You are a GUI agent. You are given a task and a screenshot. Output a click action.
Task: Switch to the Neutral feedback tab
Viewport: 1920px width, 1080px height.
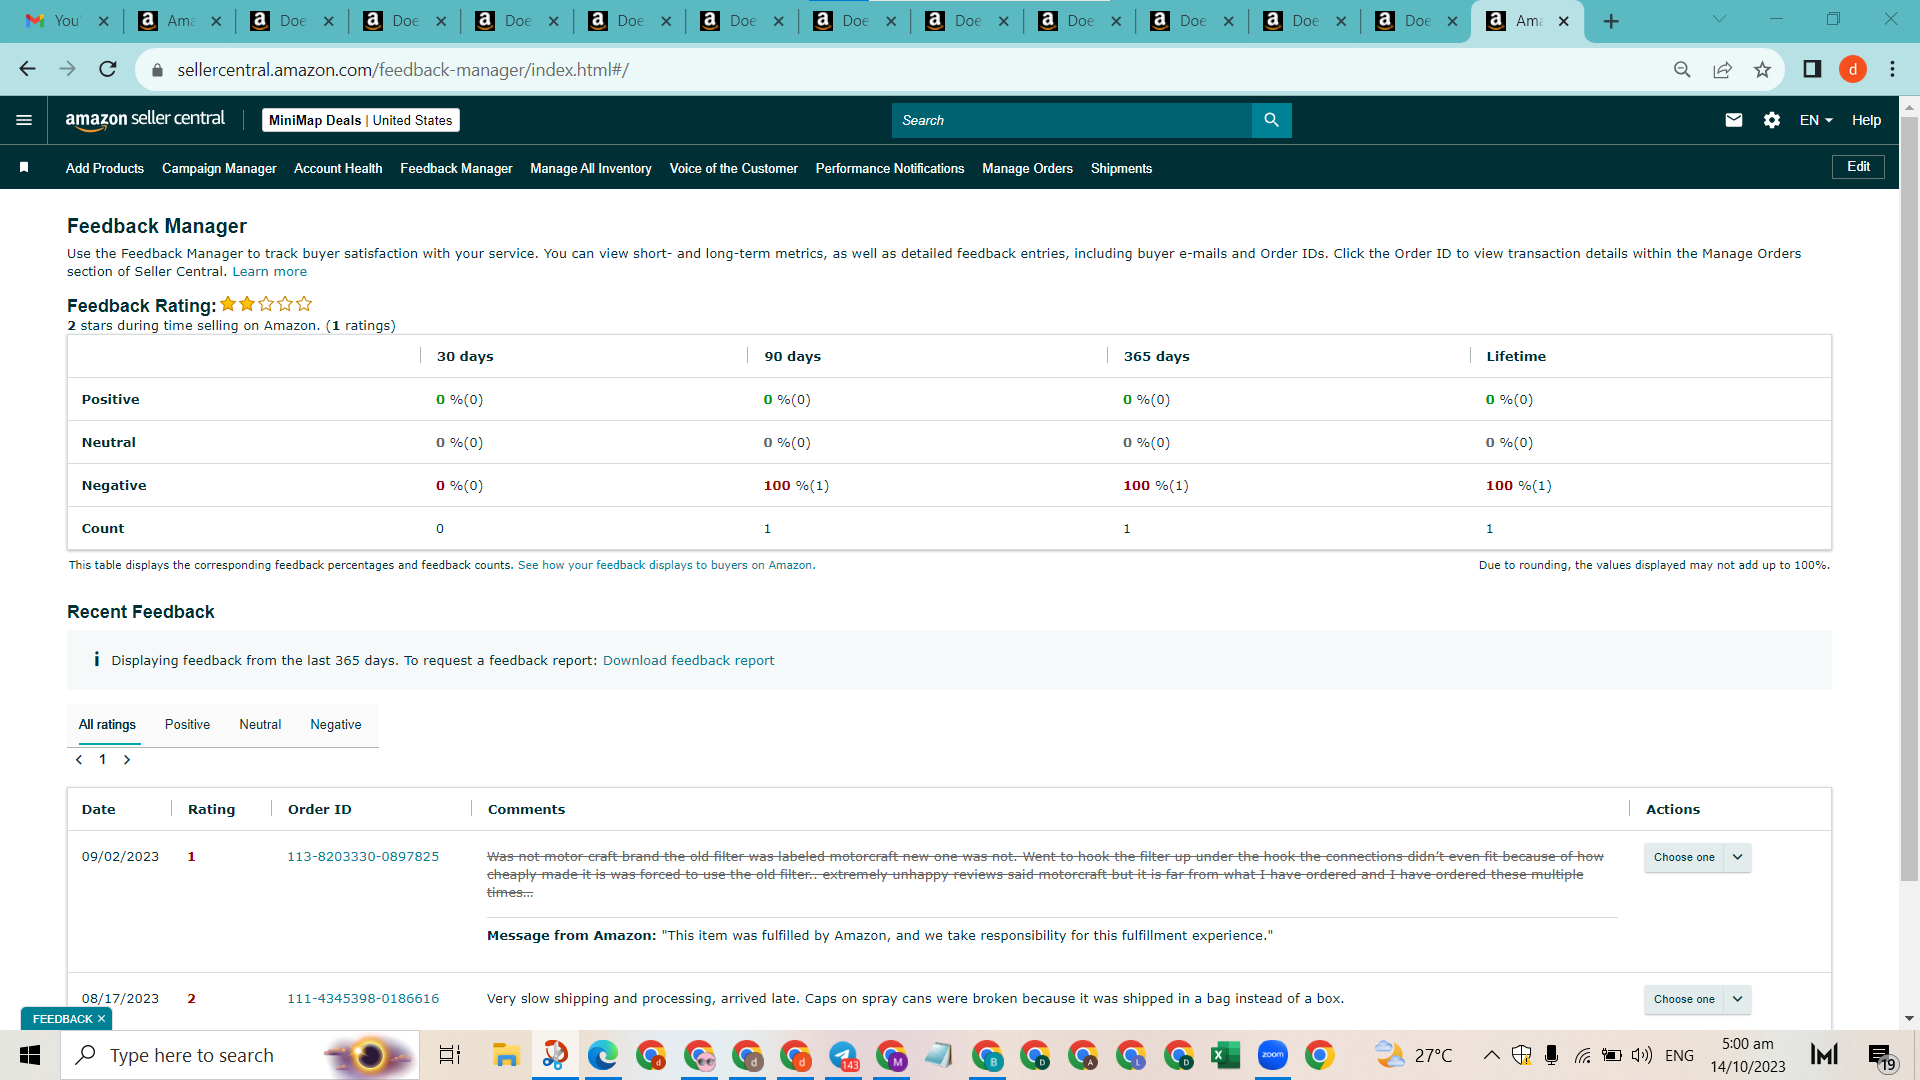pos(260,725)
